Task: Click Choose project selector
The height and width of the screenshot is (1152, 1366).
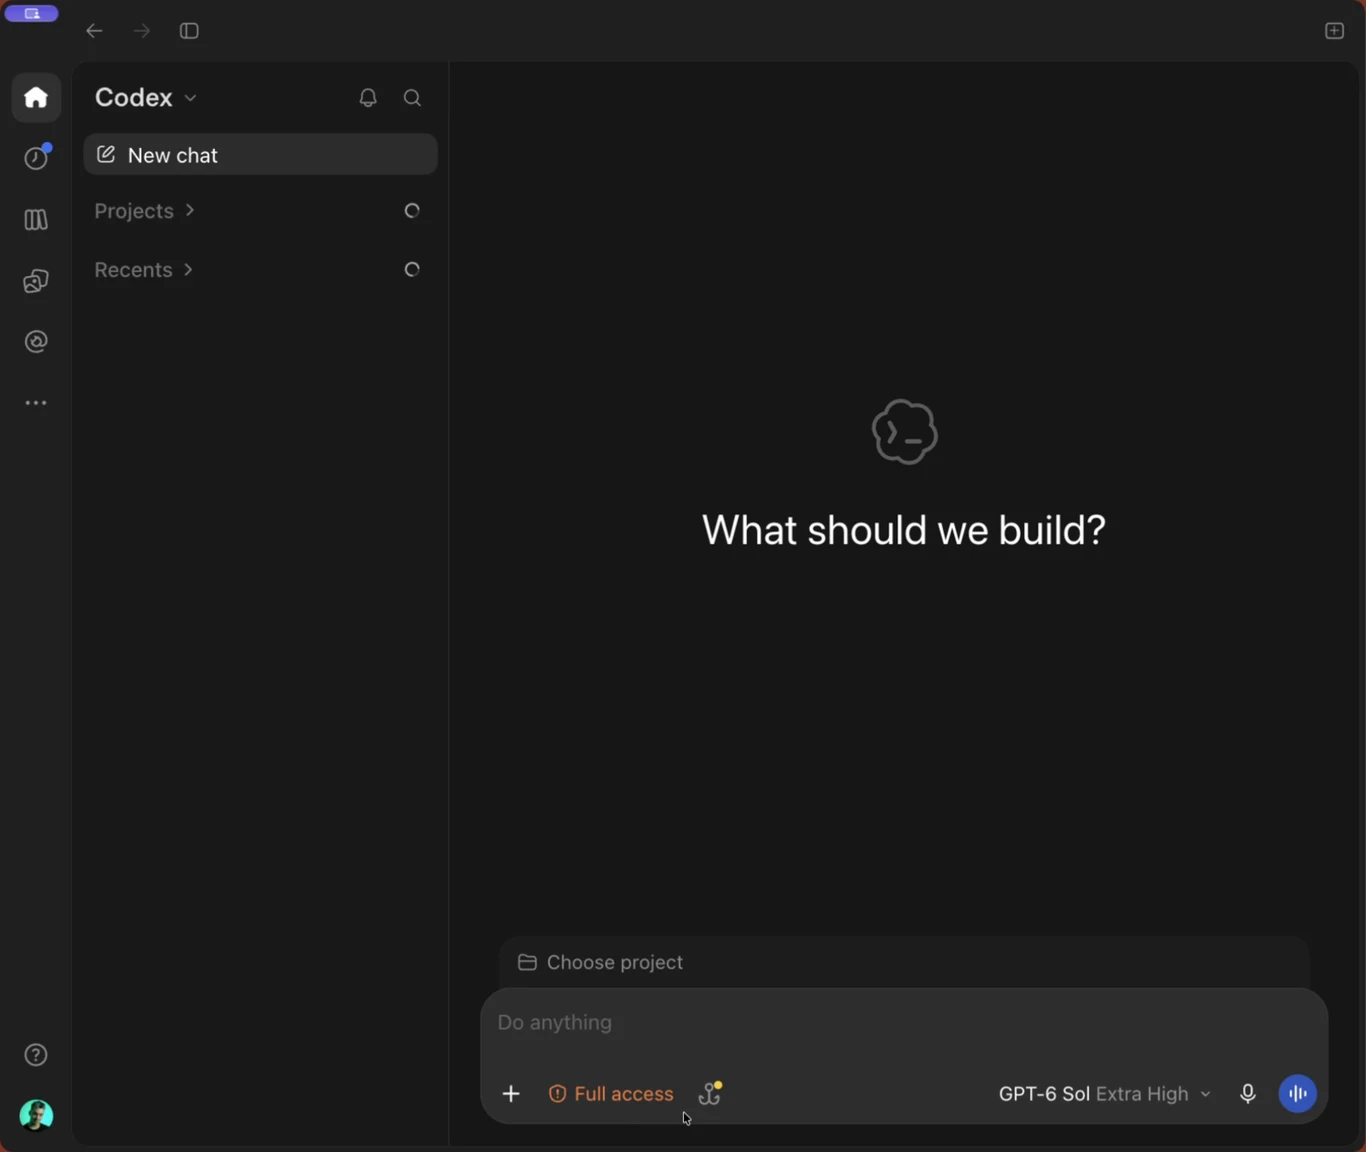Action: [600, 962]
